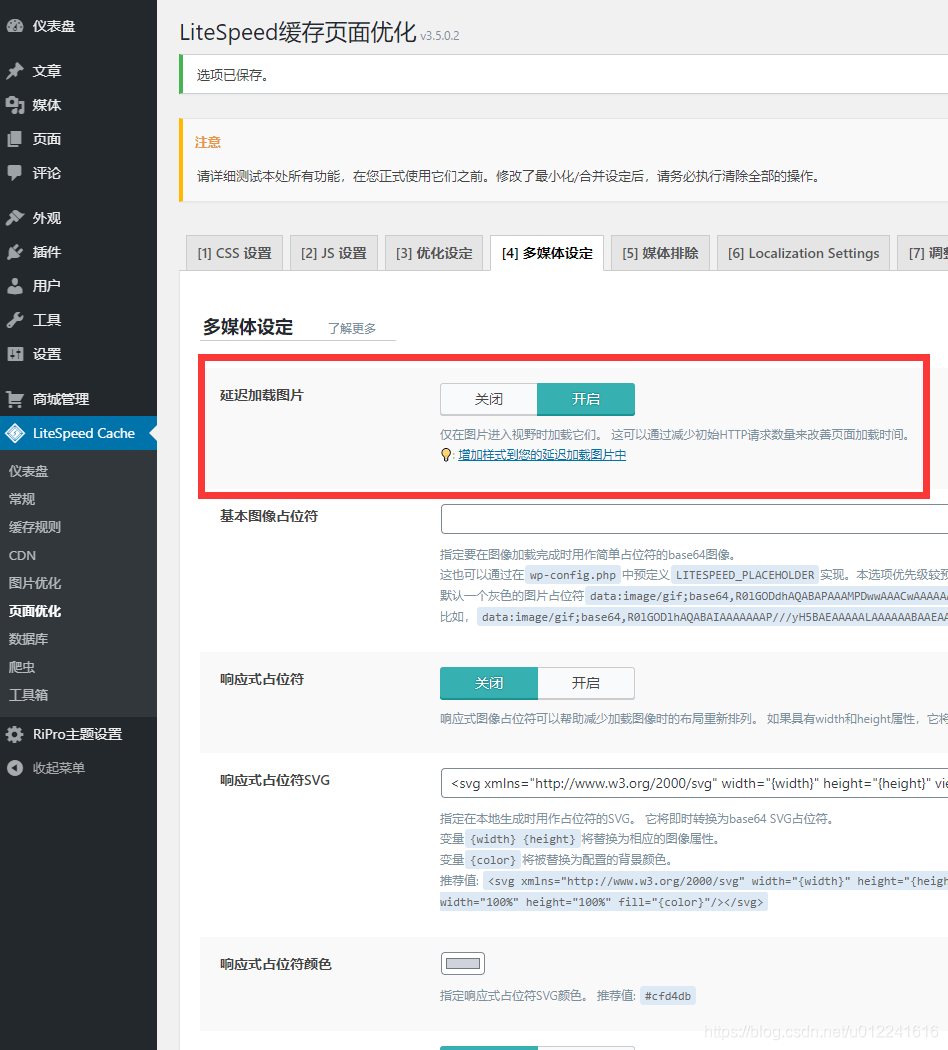Click the 外观 paintbrush icon
This screenshot has width=948, height=1050.
click(x=15, y=218)
